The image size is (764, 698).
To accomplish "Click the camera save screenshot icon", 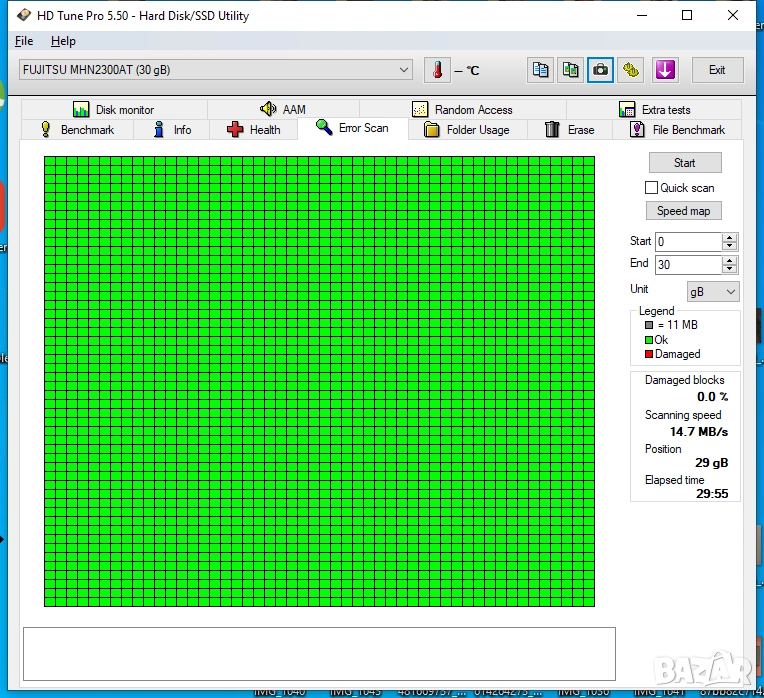I will [x=600, y=70].
